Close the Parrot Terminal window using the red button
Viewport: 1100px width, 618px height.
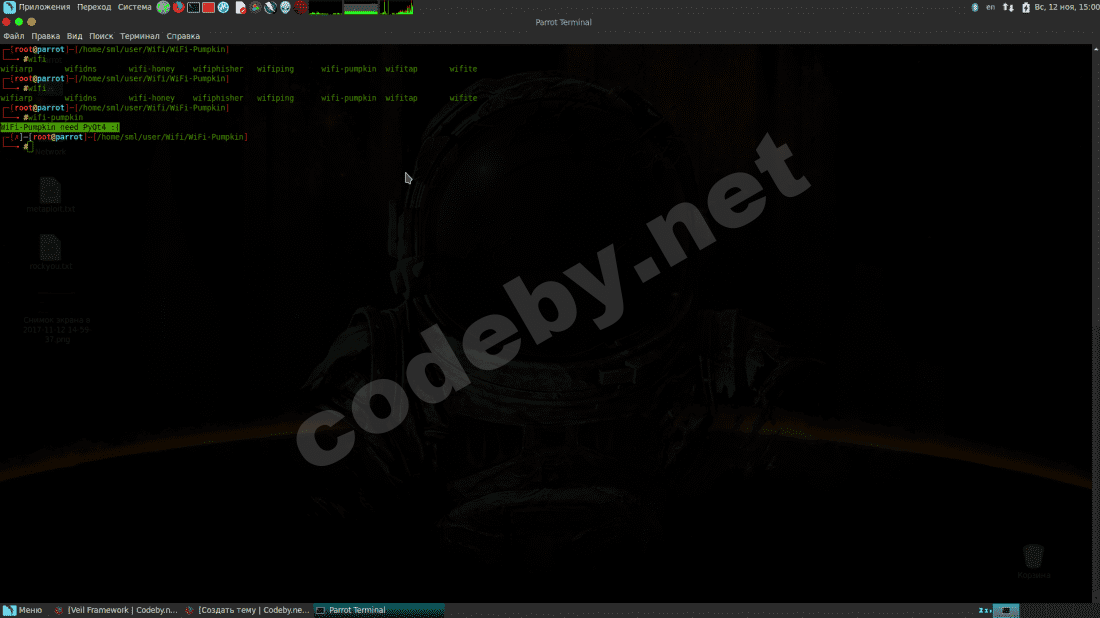pyautogui.click(x=6, y=22)
